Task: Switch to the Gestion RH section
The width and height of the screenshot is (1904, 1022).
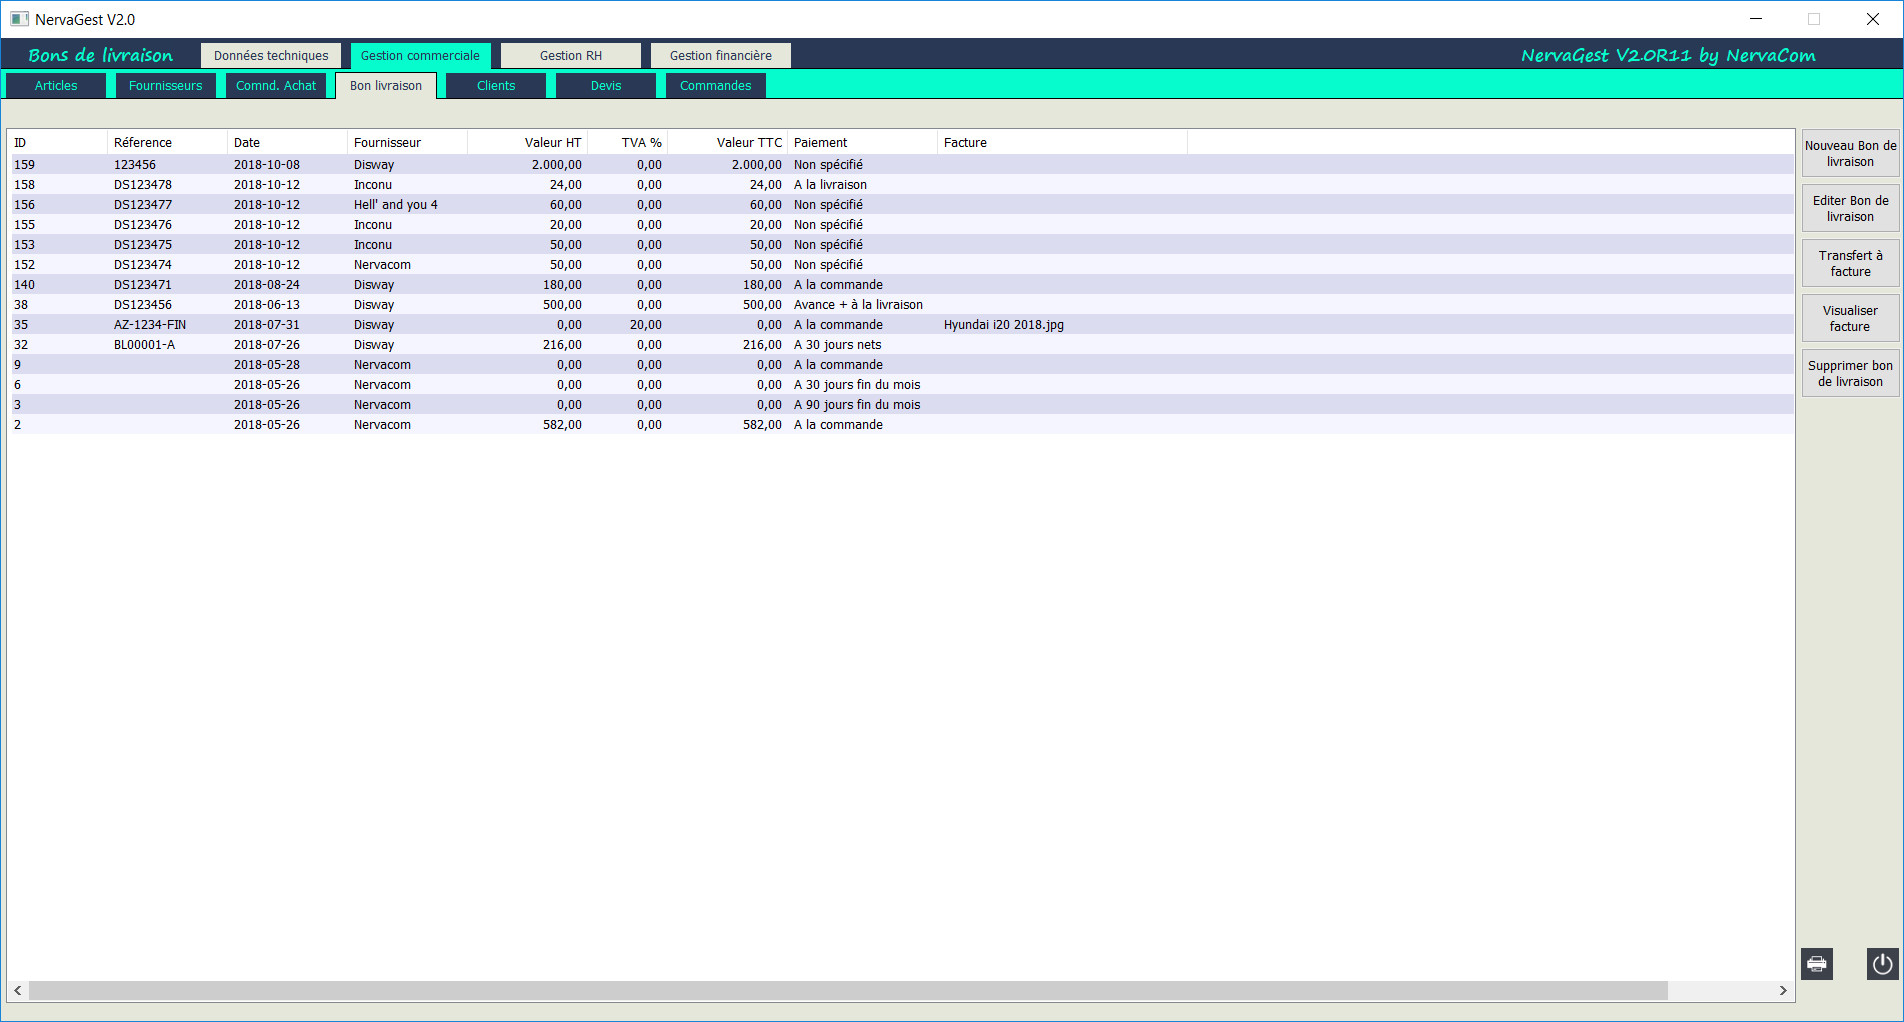Action: coord(571,56)
